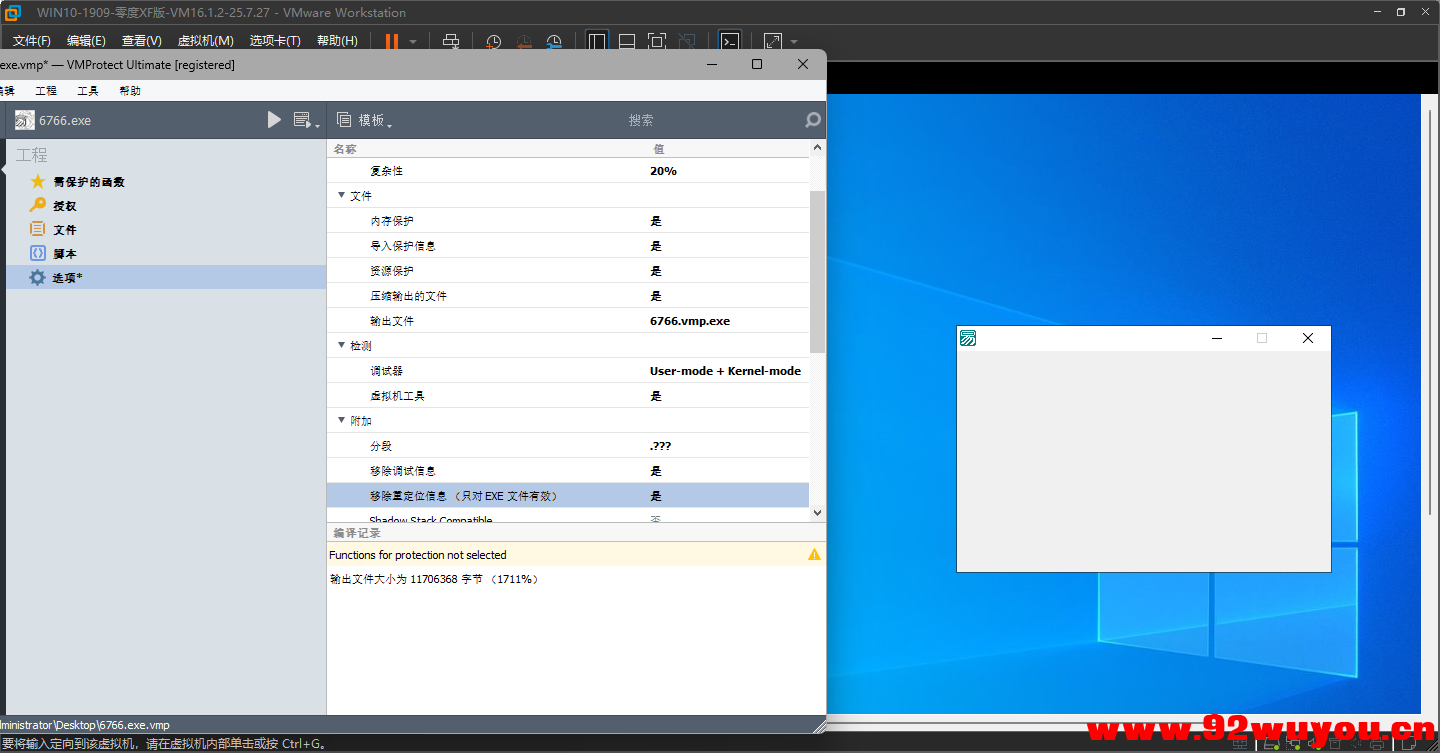Compile the project with the Play icon
Viewport: 1440px width, 753px height.
[x=274, y=119]
